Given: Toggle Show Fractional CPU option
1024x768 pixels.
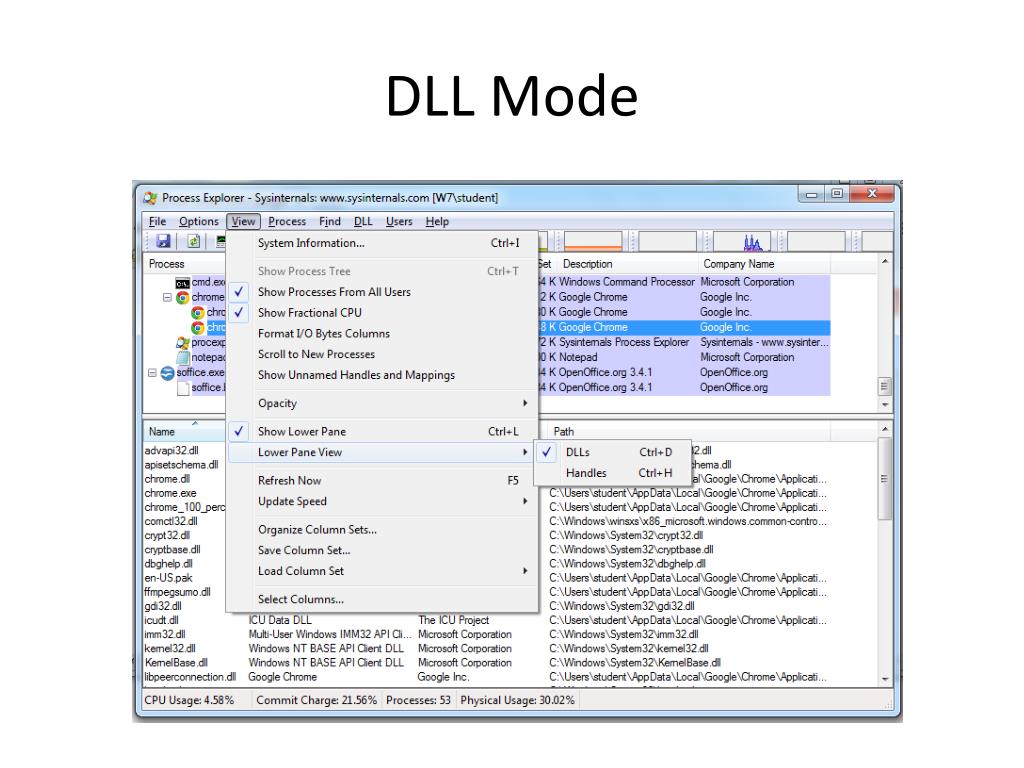Looking at the screenshot, I should [382, 313].
